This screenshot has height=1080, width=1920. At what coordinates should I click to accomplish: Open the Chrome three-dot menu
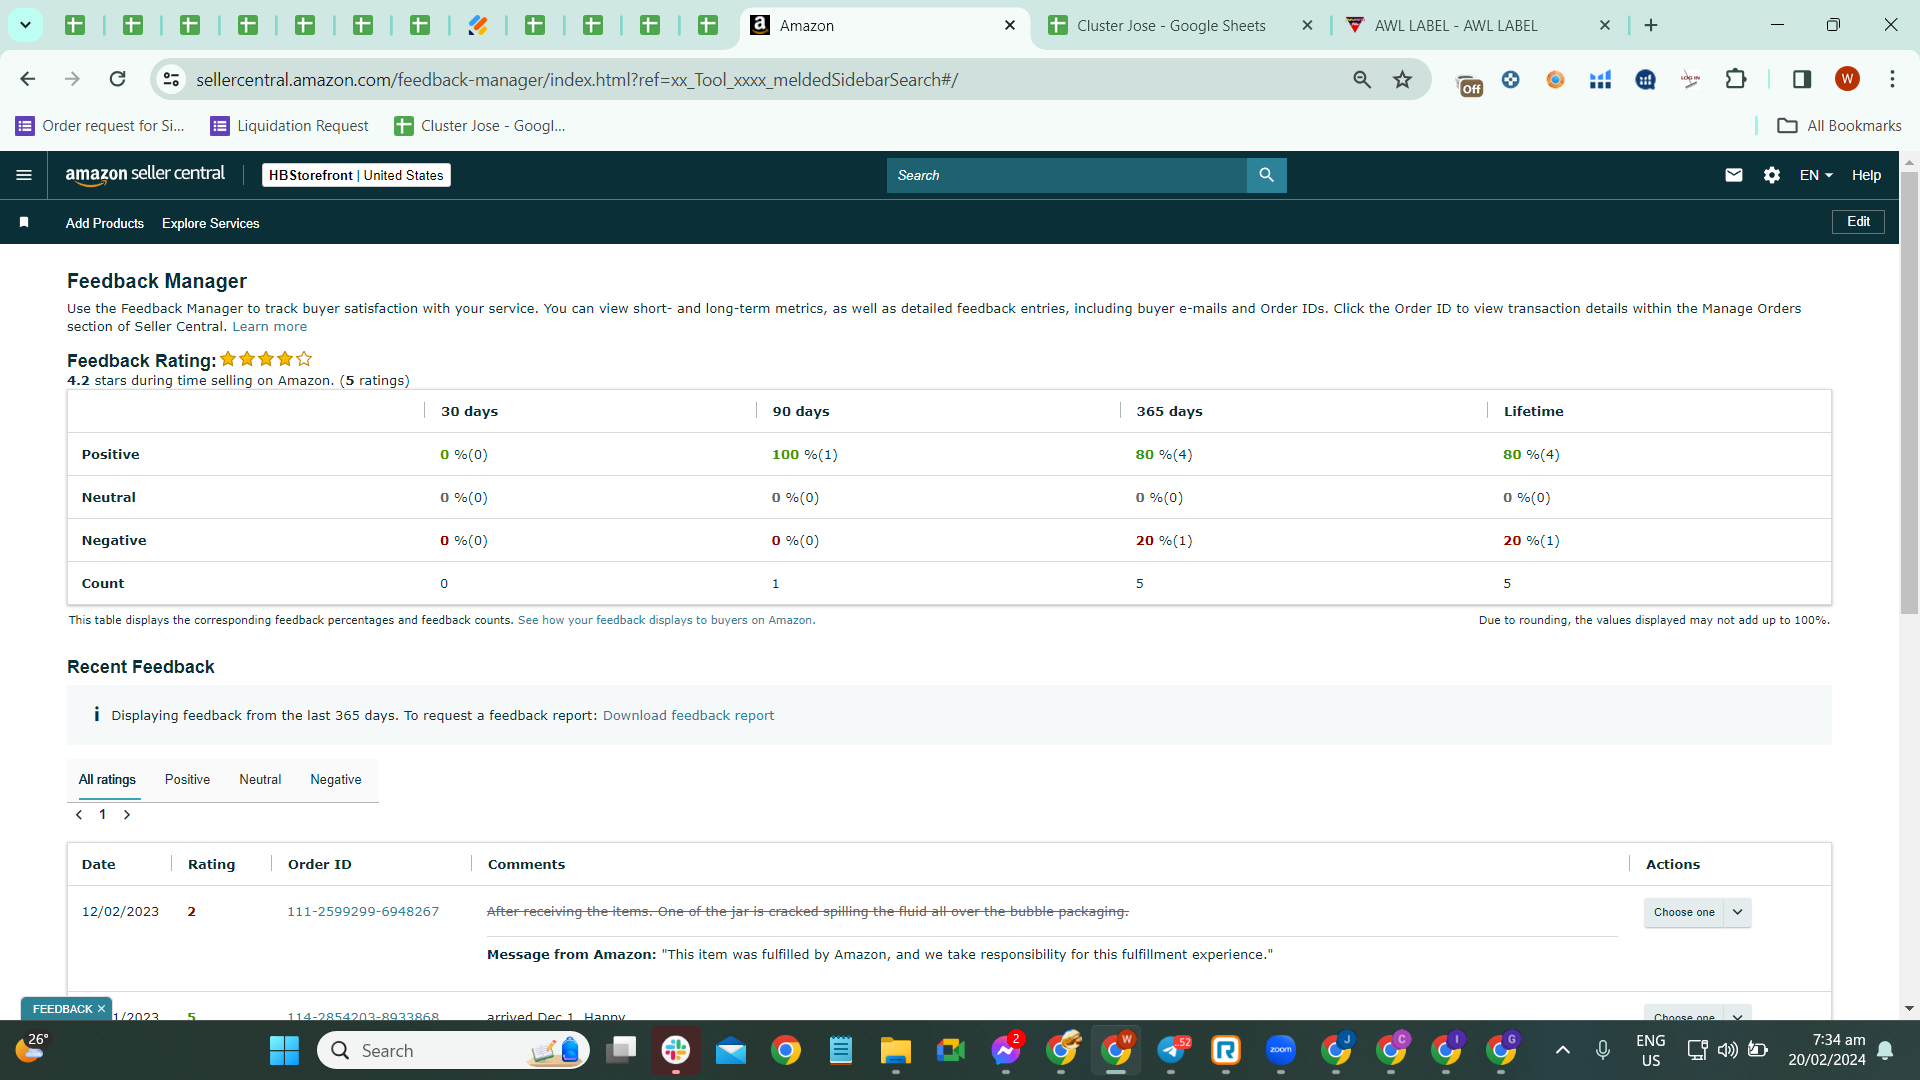point(1892,79)
